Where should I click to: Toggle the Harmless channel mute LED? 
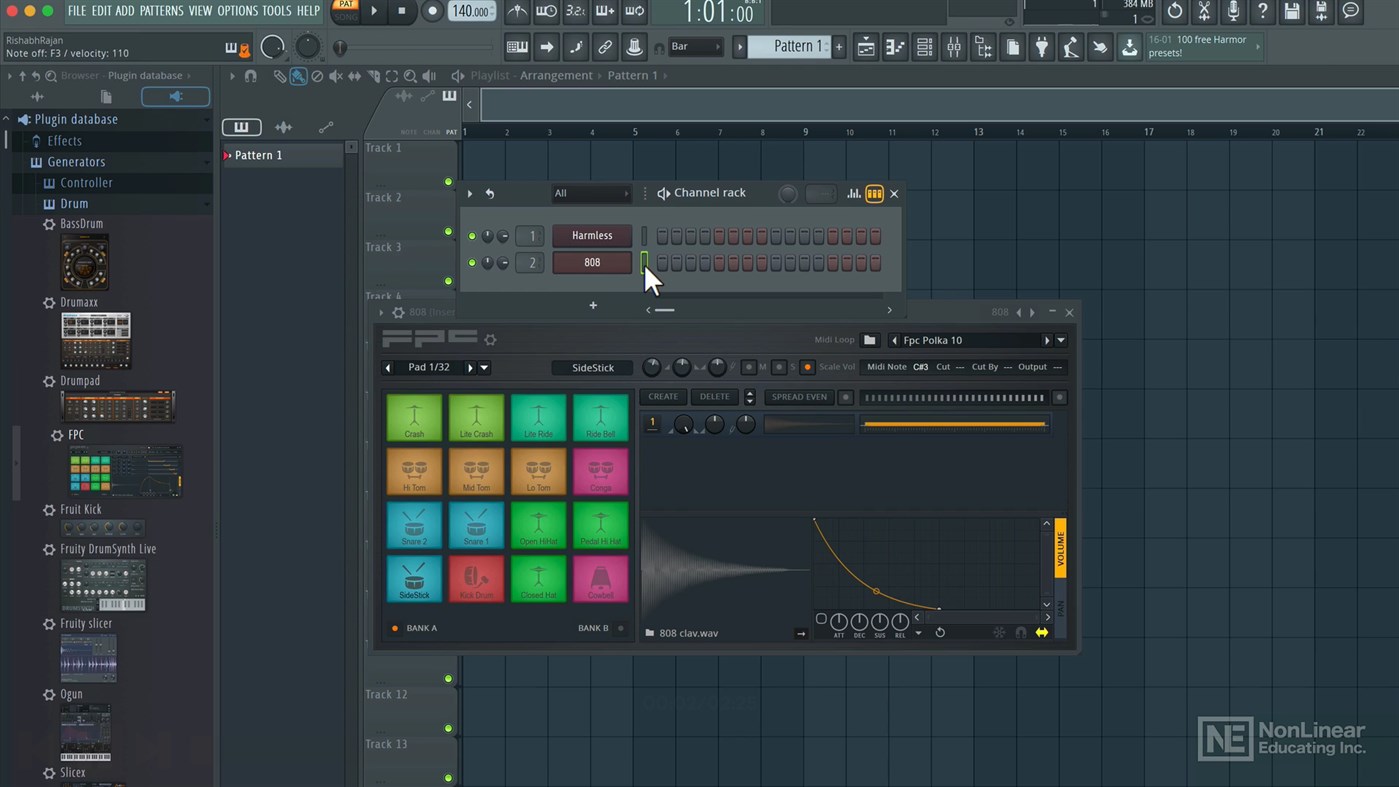tap(472, 236)
